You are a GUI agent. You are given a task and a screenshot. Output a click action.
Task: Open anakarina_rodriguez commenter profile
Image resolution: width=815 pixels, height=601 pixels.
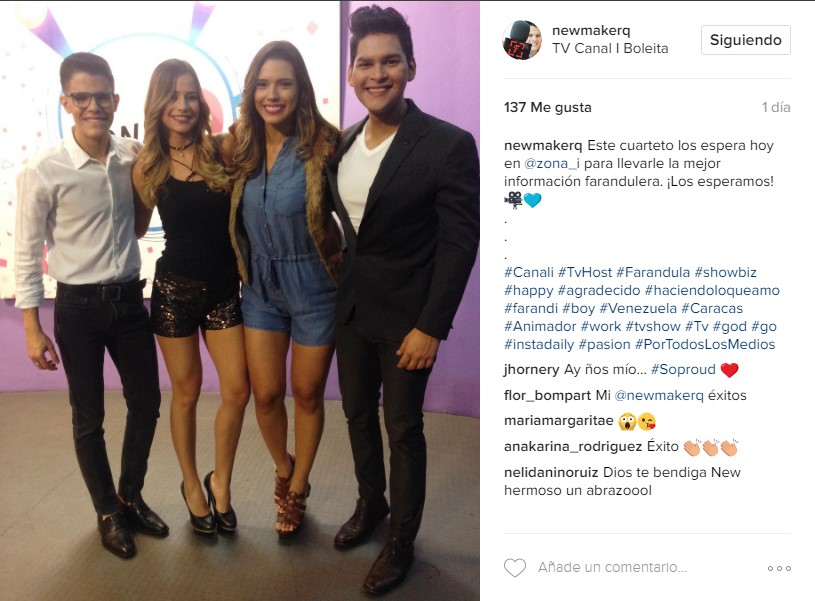coord(573,447)
